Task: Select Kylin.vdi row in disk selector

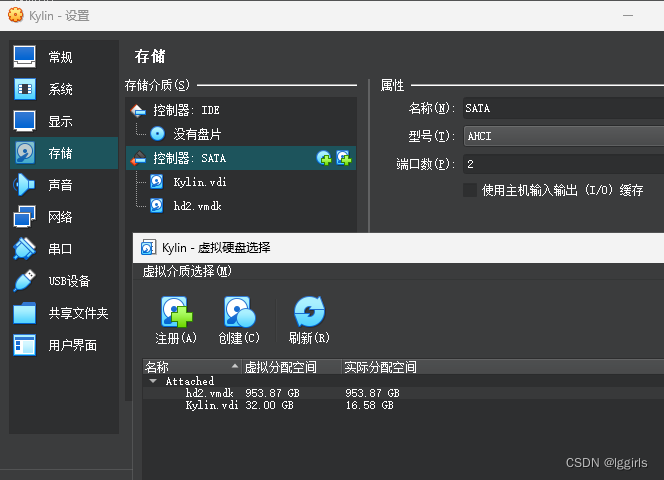Action: coord(404,405)
